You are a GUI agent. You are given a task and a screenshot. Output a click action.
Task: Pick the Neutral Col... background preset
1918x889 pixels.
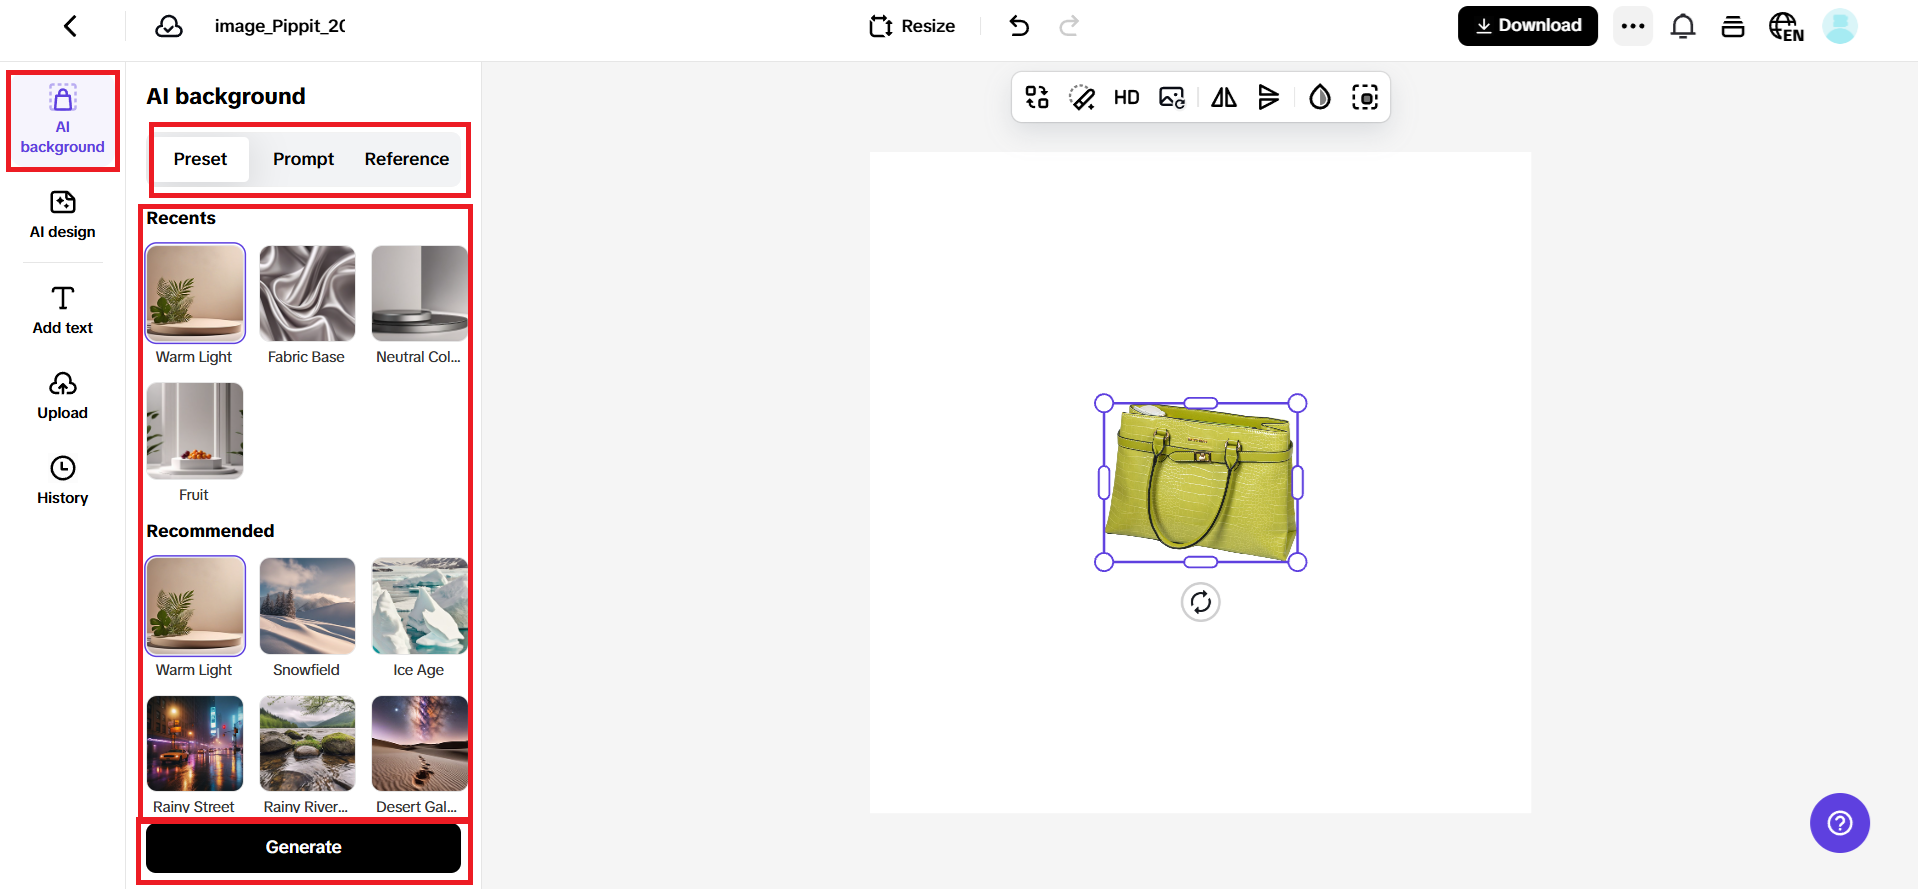point(419,294)
